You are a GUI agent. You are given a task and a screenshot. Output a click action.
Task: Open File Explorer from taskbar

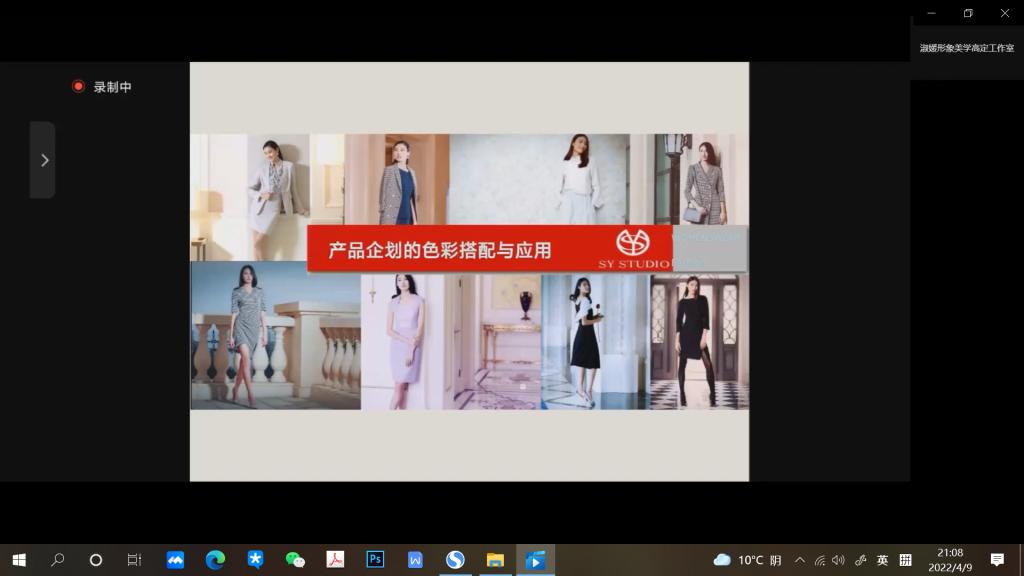(495, 560)
